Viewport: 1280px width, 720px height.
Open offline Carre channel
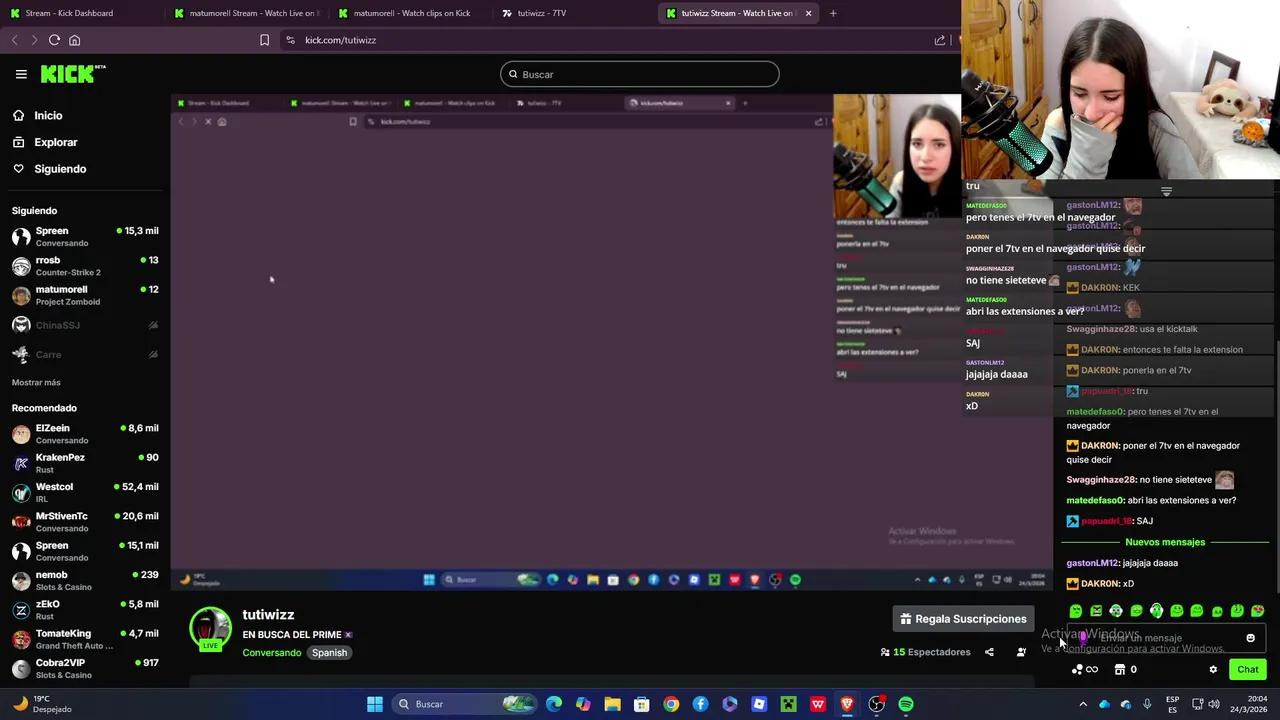point(85,354)
